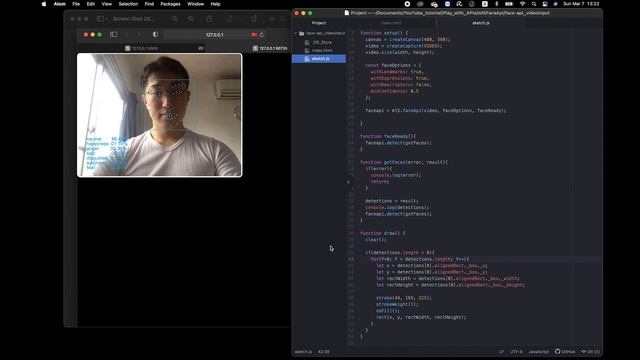The width and height of the screenshot is (640, 360).
Task: Click the file icon beside sketch.js in tree
Action: pyautogui.click(x=307, y=59)
